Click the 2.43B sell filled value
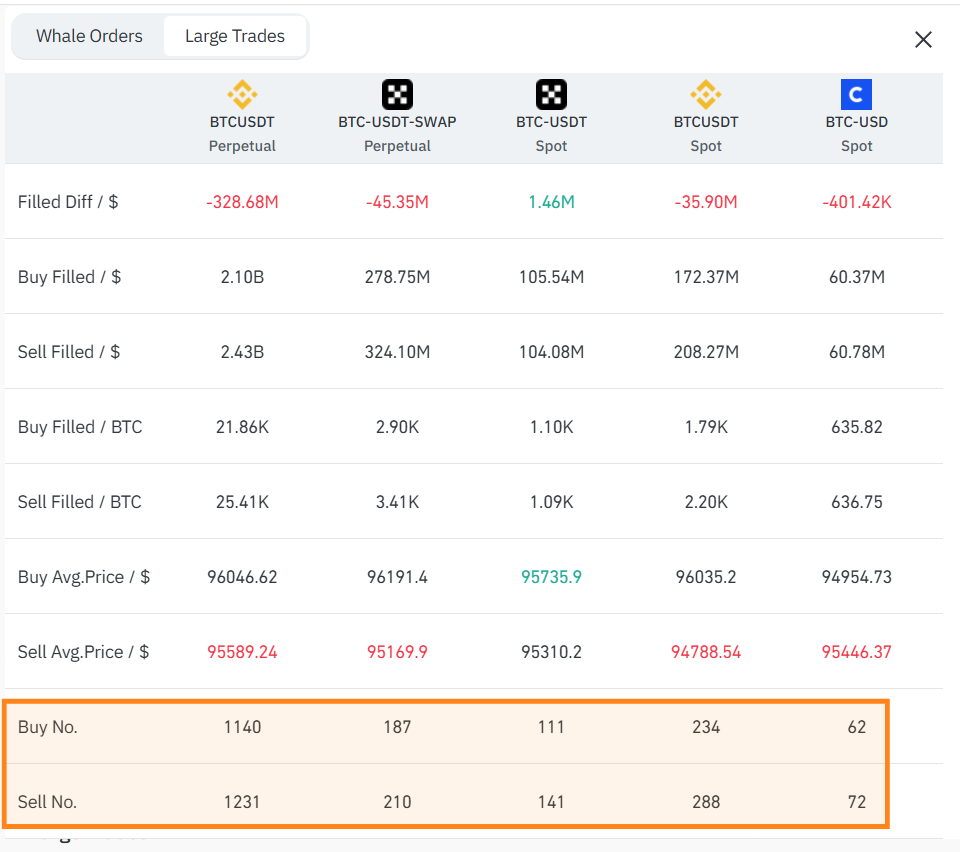 coord(242,352)
